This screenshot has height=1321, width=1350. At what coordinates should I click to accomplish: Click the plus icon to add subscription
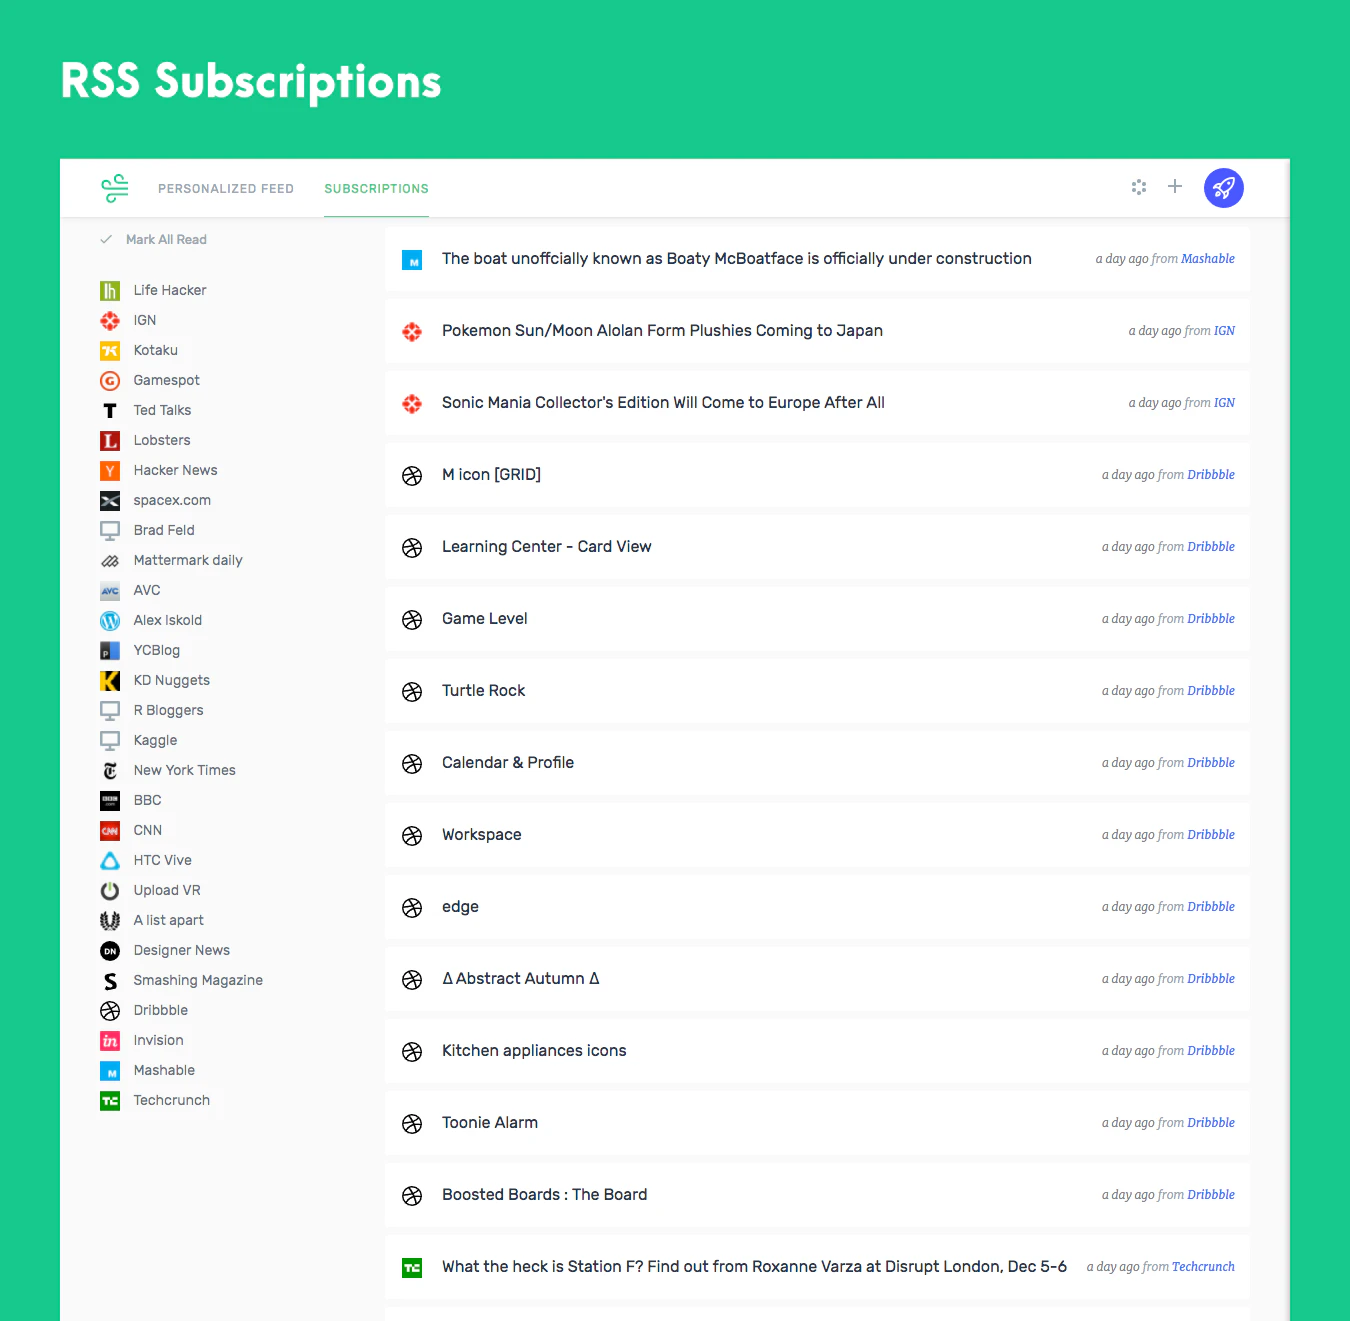[x=1175, y=186]
